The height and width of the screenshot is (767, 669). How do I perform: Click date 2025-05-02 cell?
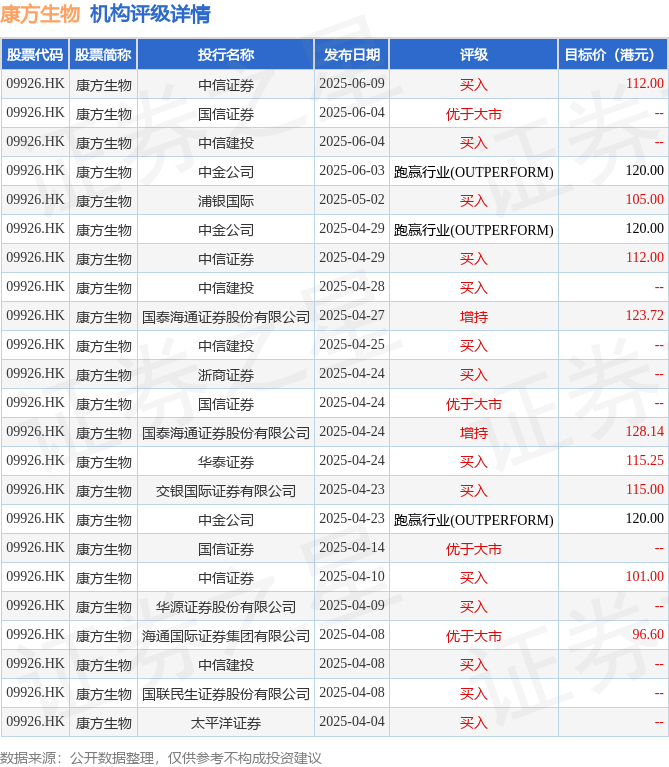[352, 200]
